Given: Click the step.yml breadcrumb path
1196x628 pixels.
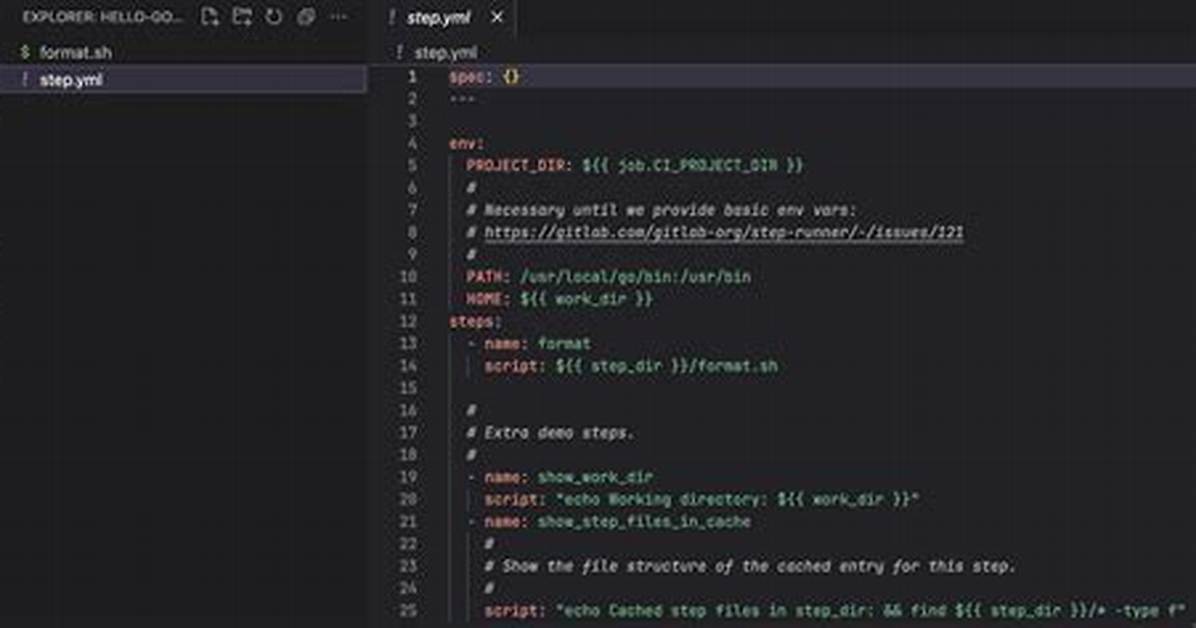Looking at the screenshot, I should coord(445,53).
